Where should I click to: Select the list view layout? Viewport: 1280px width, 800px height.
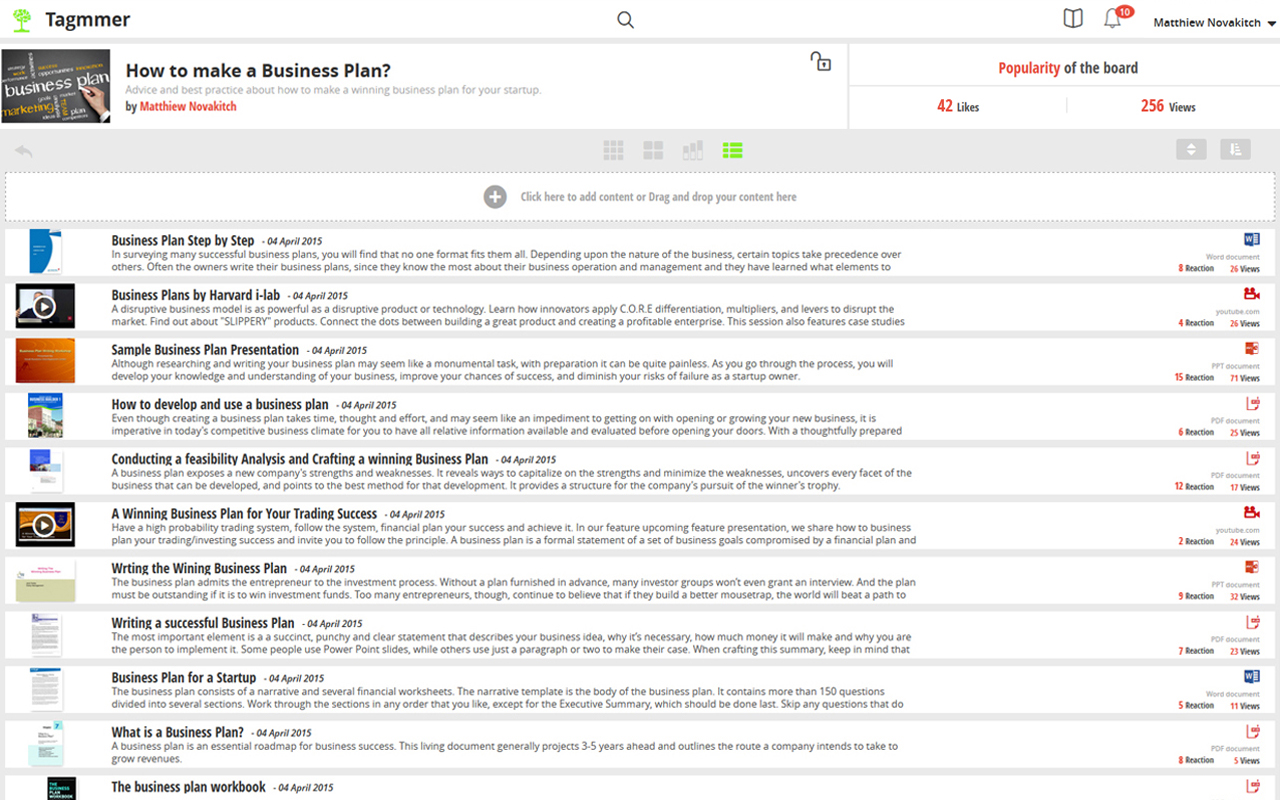[733, 150]
